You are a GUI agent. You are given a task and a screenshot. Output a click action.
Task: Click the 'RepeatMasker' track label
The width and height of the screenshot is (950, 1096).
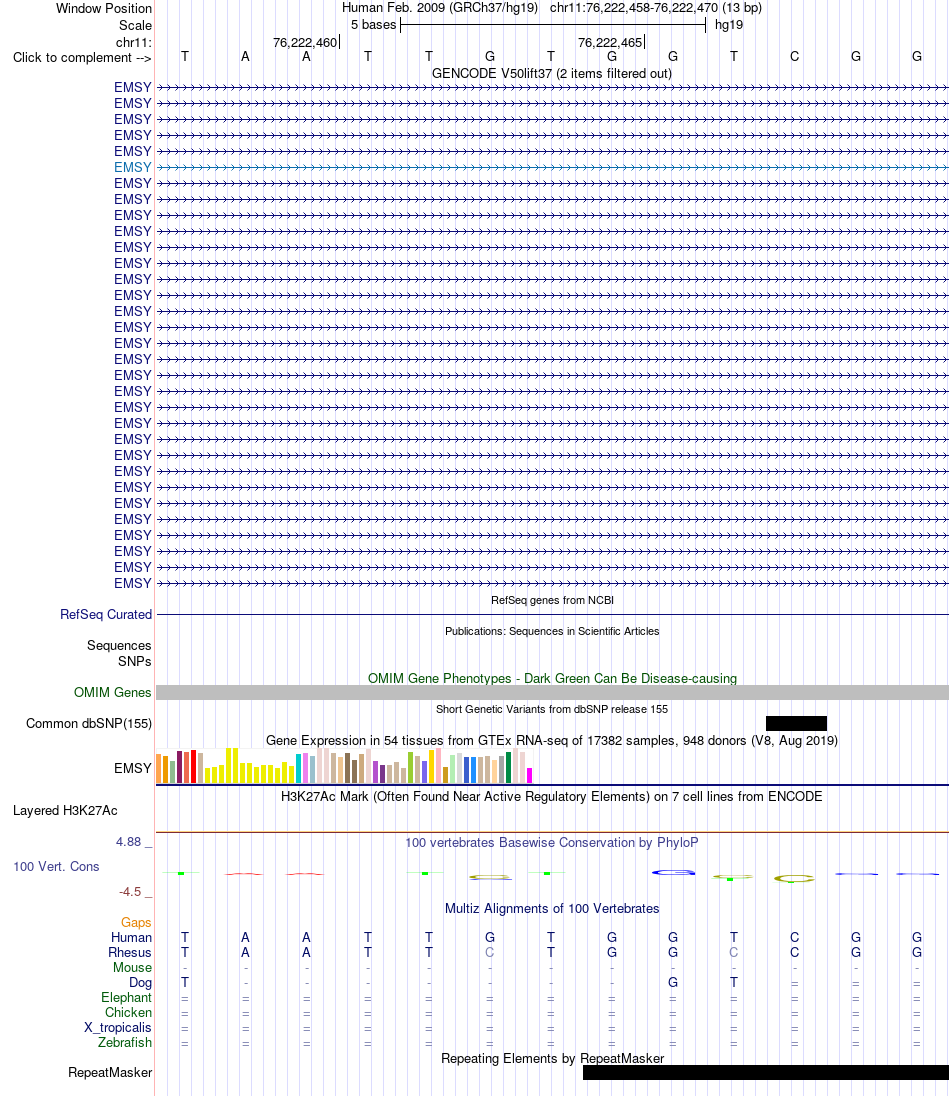[110, 1073]
